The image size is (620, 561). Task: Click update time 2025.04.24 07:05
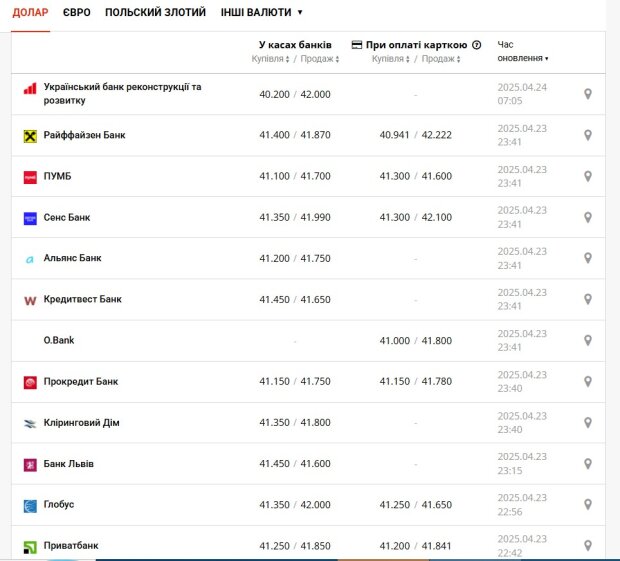pyautogui.click(x=522, y=94)
